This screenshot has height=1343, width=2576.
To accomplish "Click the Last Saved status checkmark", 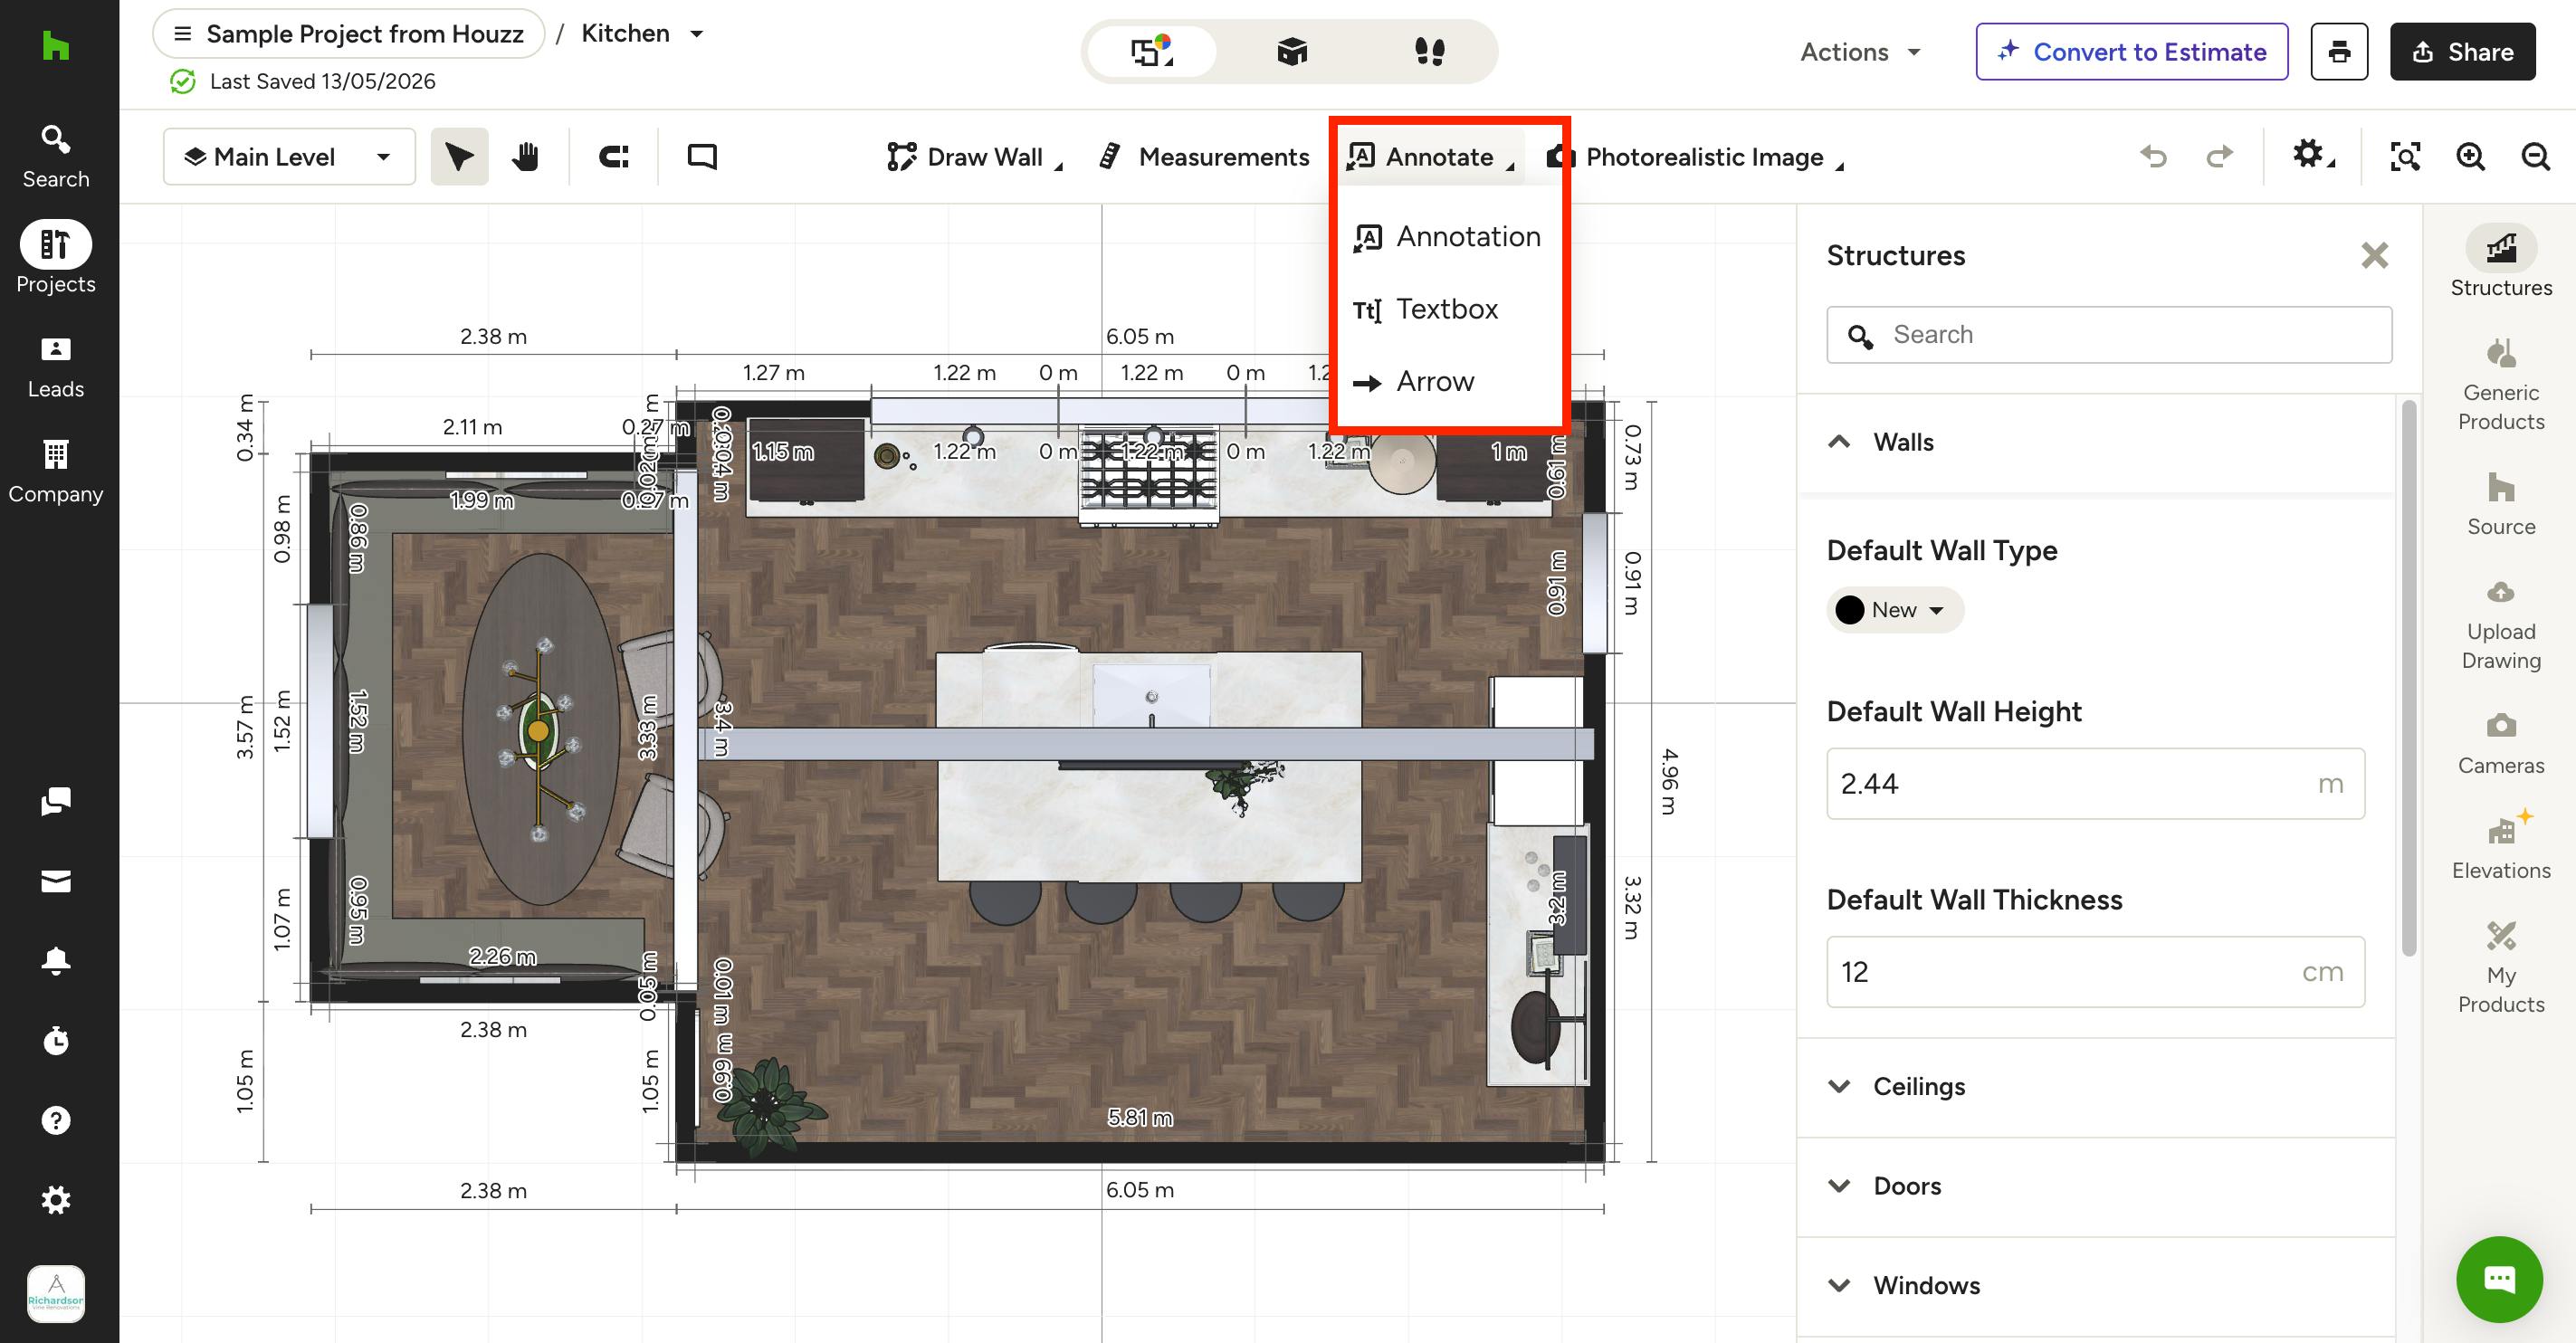I will point(182,81).
